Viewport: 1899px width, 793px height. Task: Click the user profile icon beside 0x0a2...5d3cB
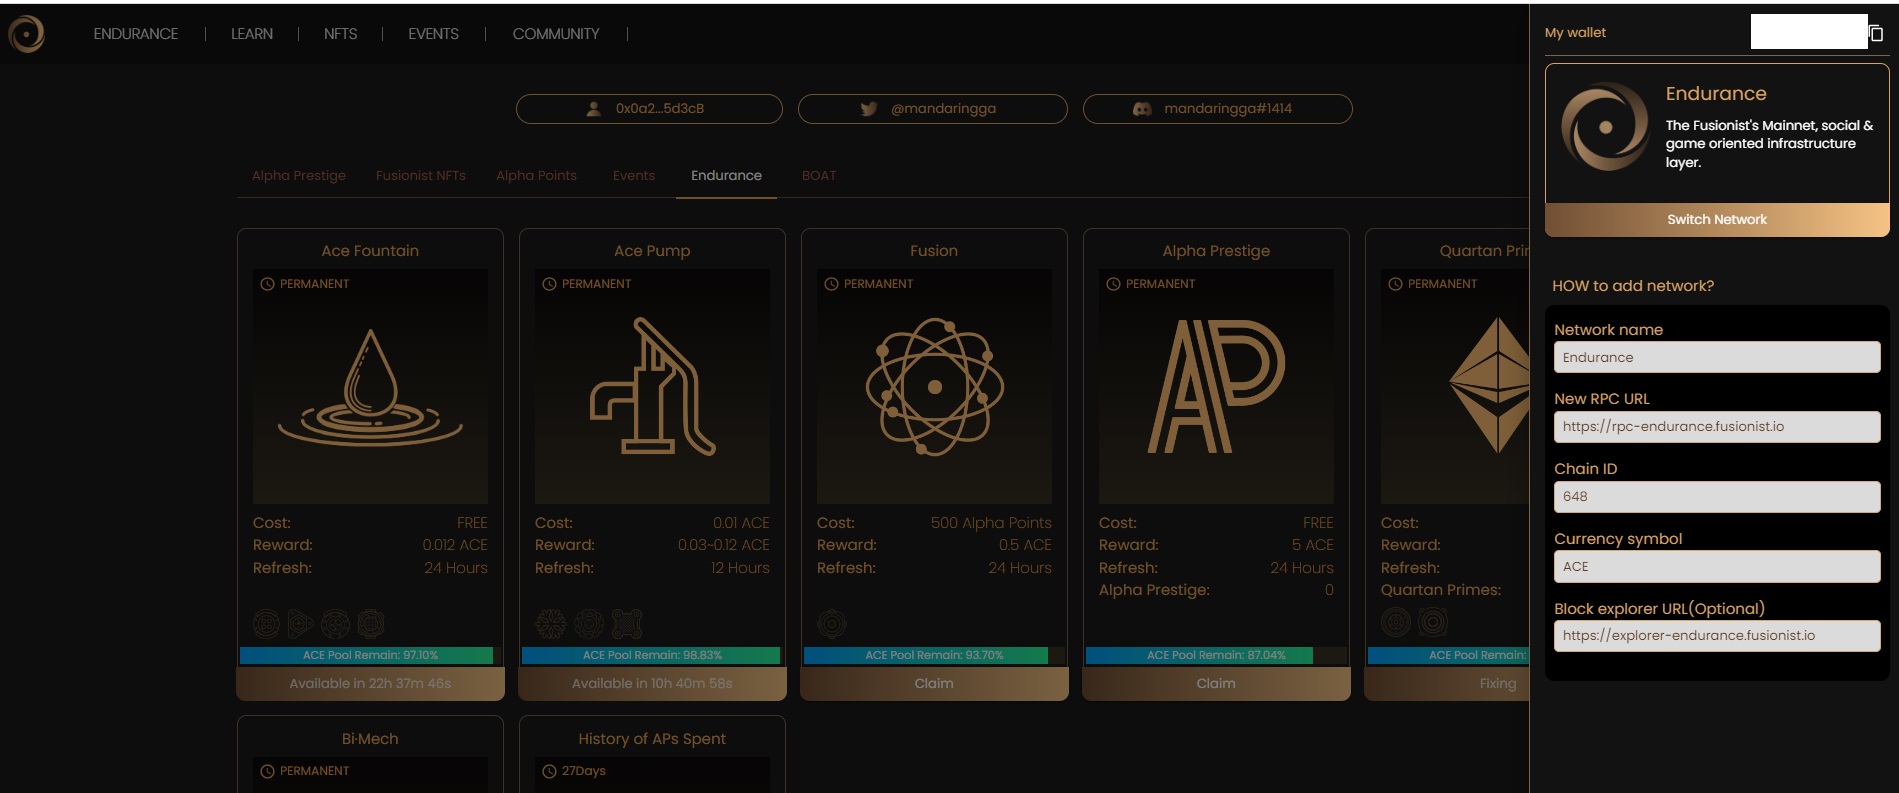click(x=594, y=109)
